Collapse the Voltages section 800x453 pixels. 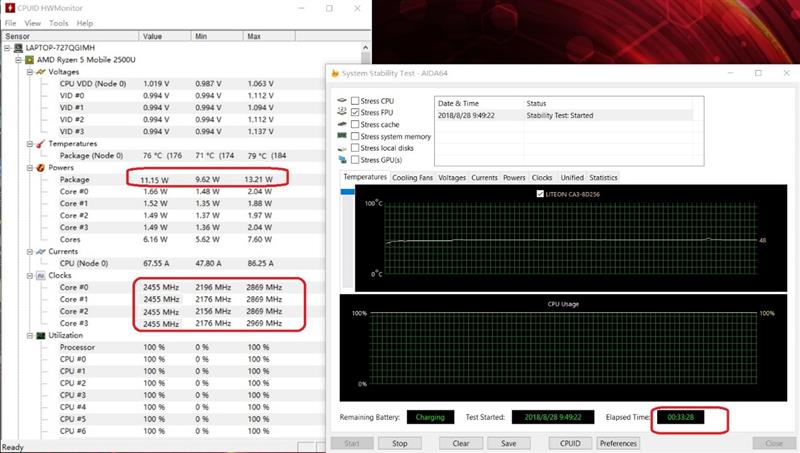[x=30, y=72]
